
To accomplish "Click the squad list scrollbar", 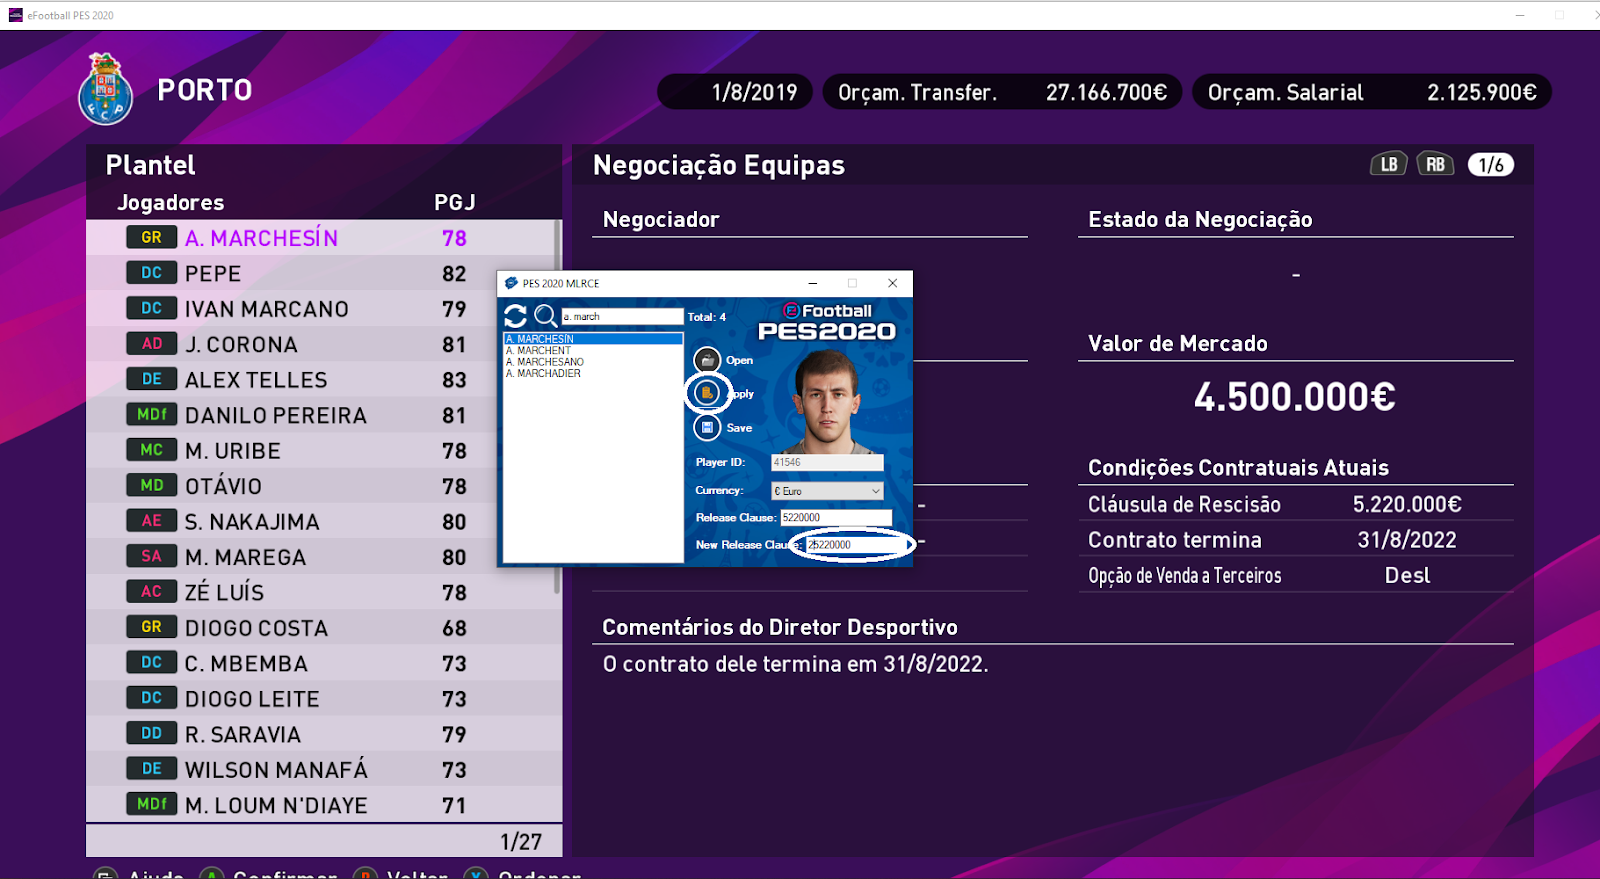I will point(557,406).
